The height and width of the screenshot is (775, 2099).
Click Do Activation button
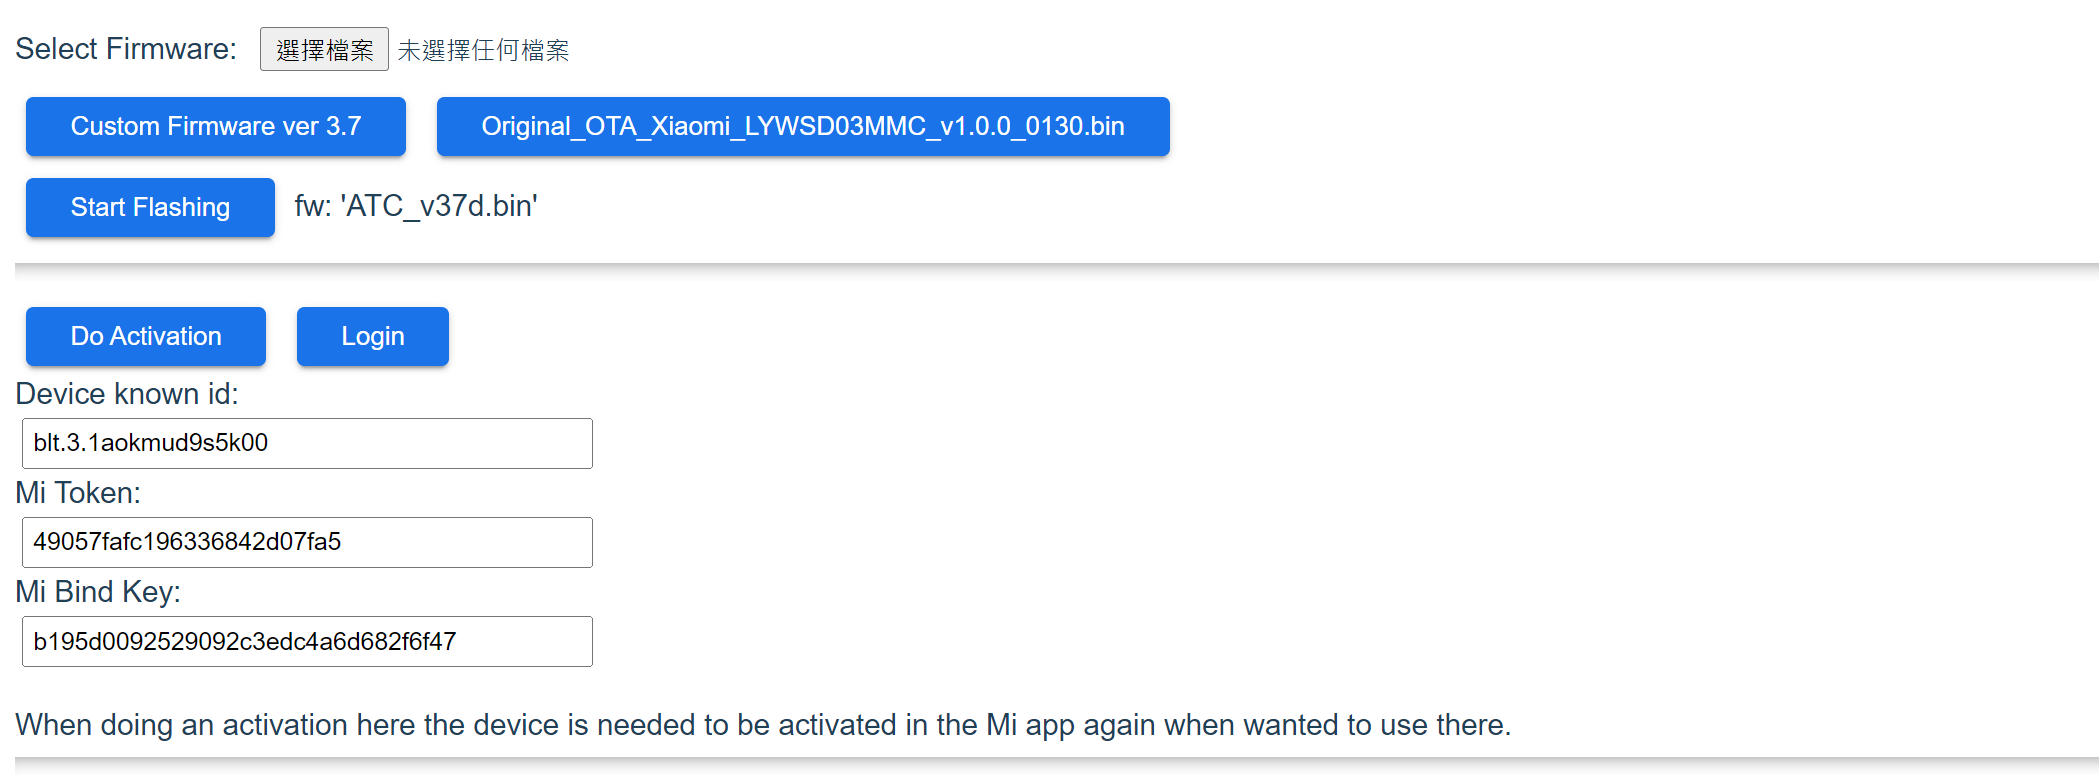(x=146, y=336)
